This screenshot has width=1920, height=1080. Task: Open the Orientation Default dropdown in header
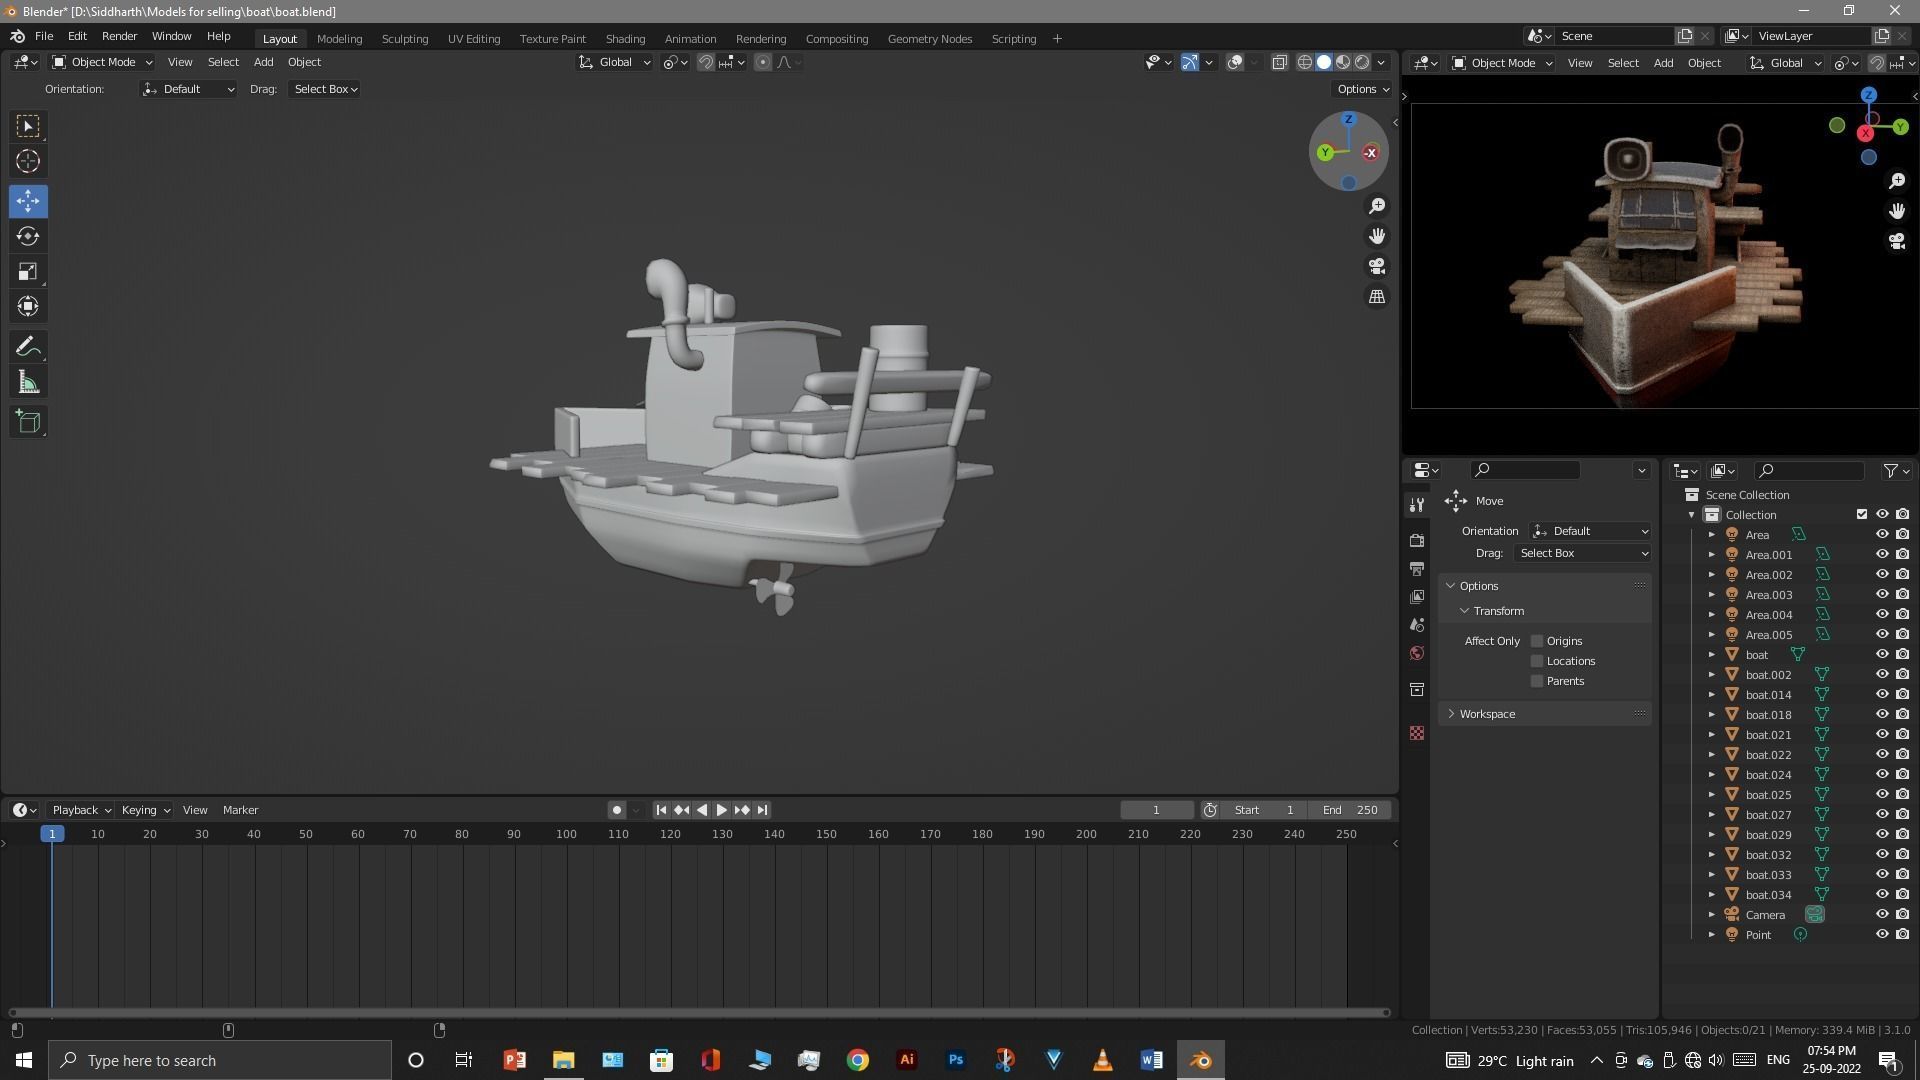click(x=189, y=89)
